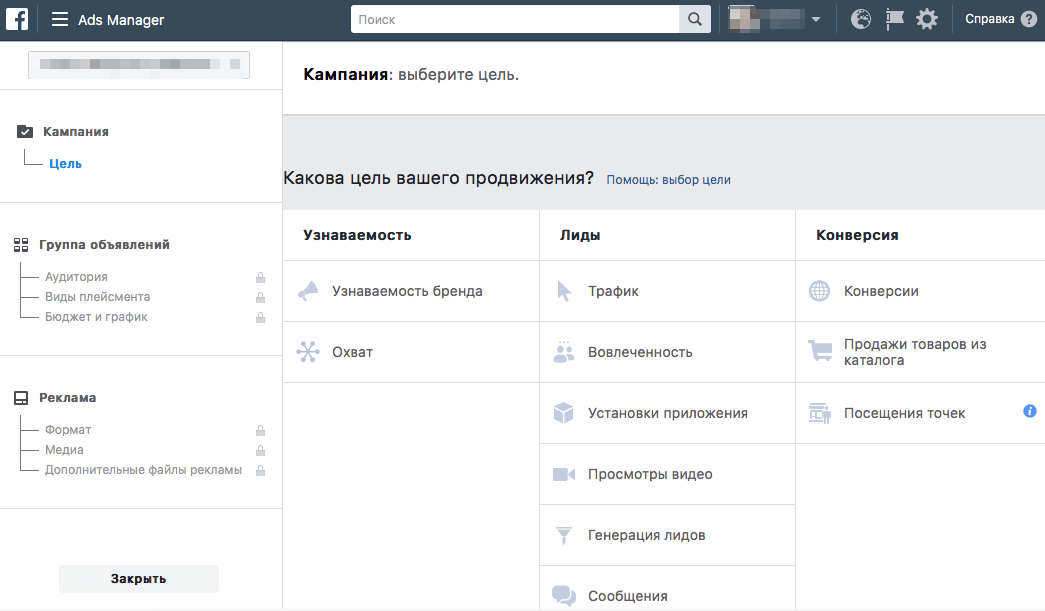Open the hamburger menu beside Ads Manager
The height and width of the screenshot is (611, 1045).
[58, 18]
